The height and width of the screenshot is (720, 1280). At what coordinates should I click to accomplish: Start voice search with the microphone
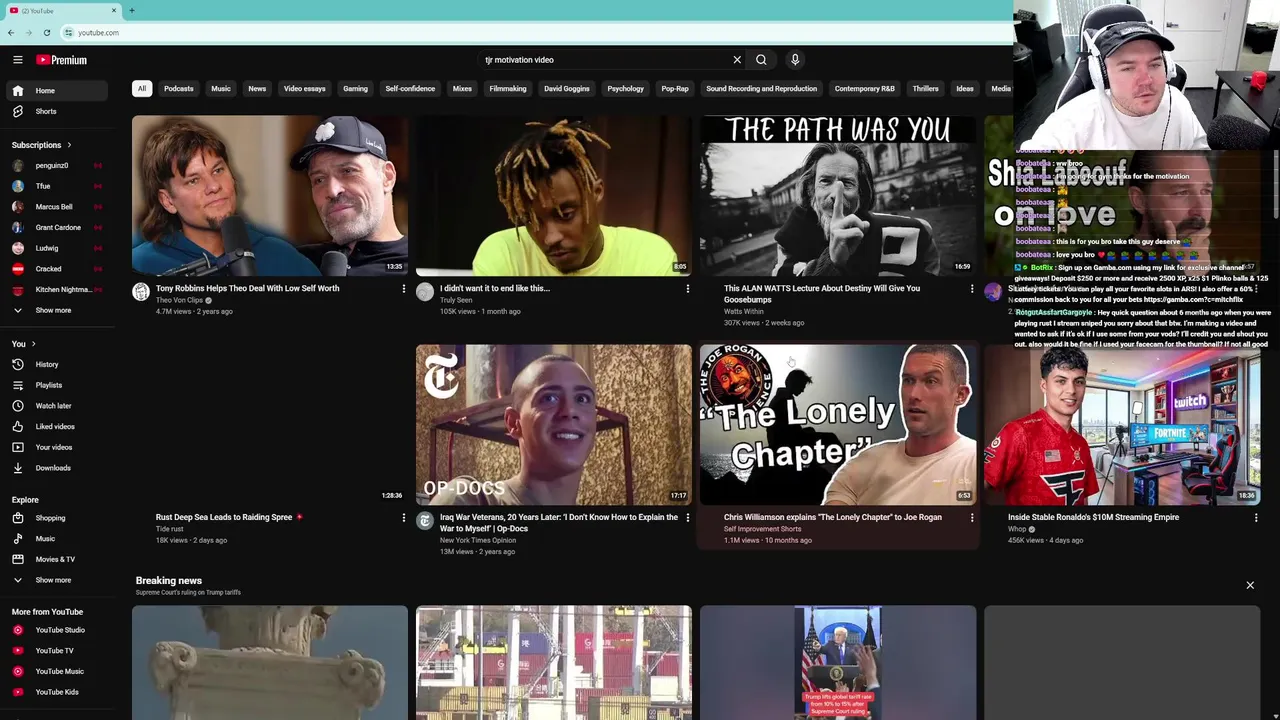click(795, 60)
